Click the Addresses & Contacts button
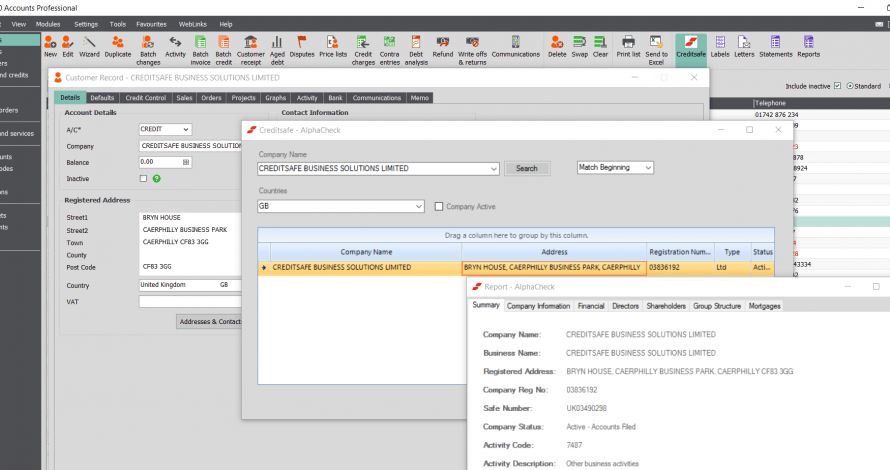890x470 pixels. [x=209, y=321]
